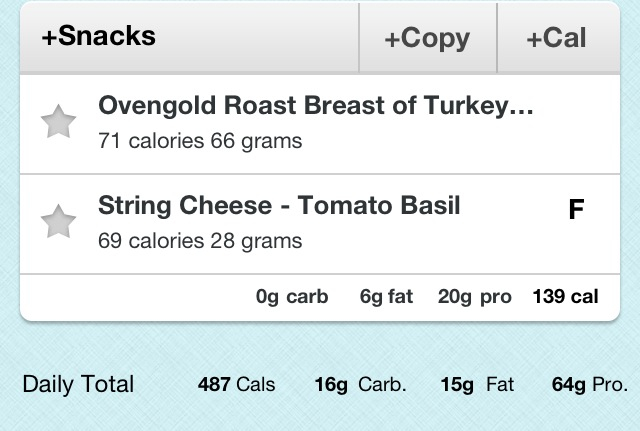
Task: Tap the snacks 20g pro total
Action: pyautogui.click(x=475, y=297)
